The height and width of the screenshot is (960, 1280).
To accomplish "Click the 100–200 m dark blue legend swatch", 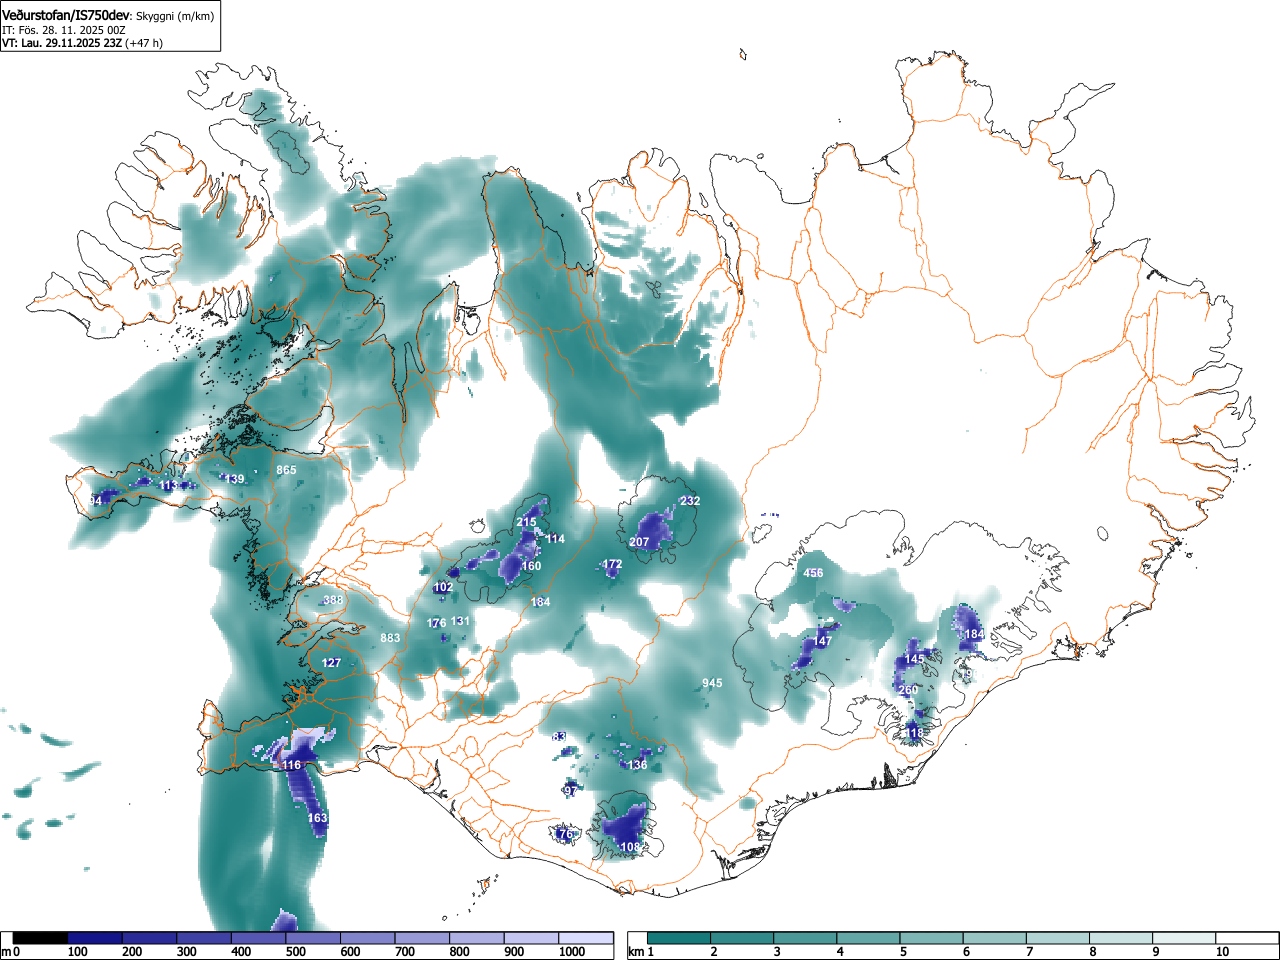I will click(95, 938).
